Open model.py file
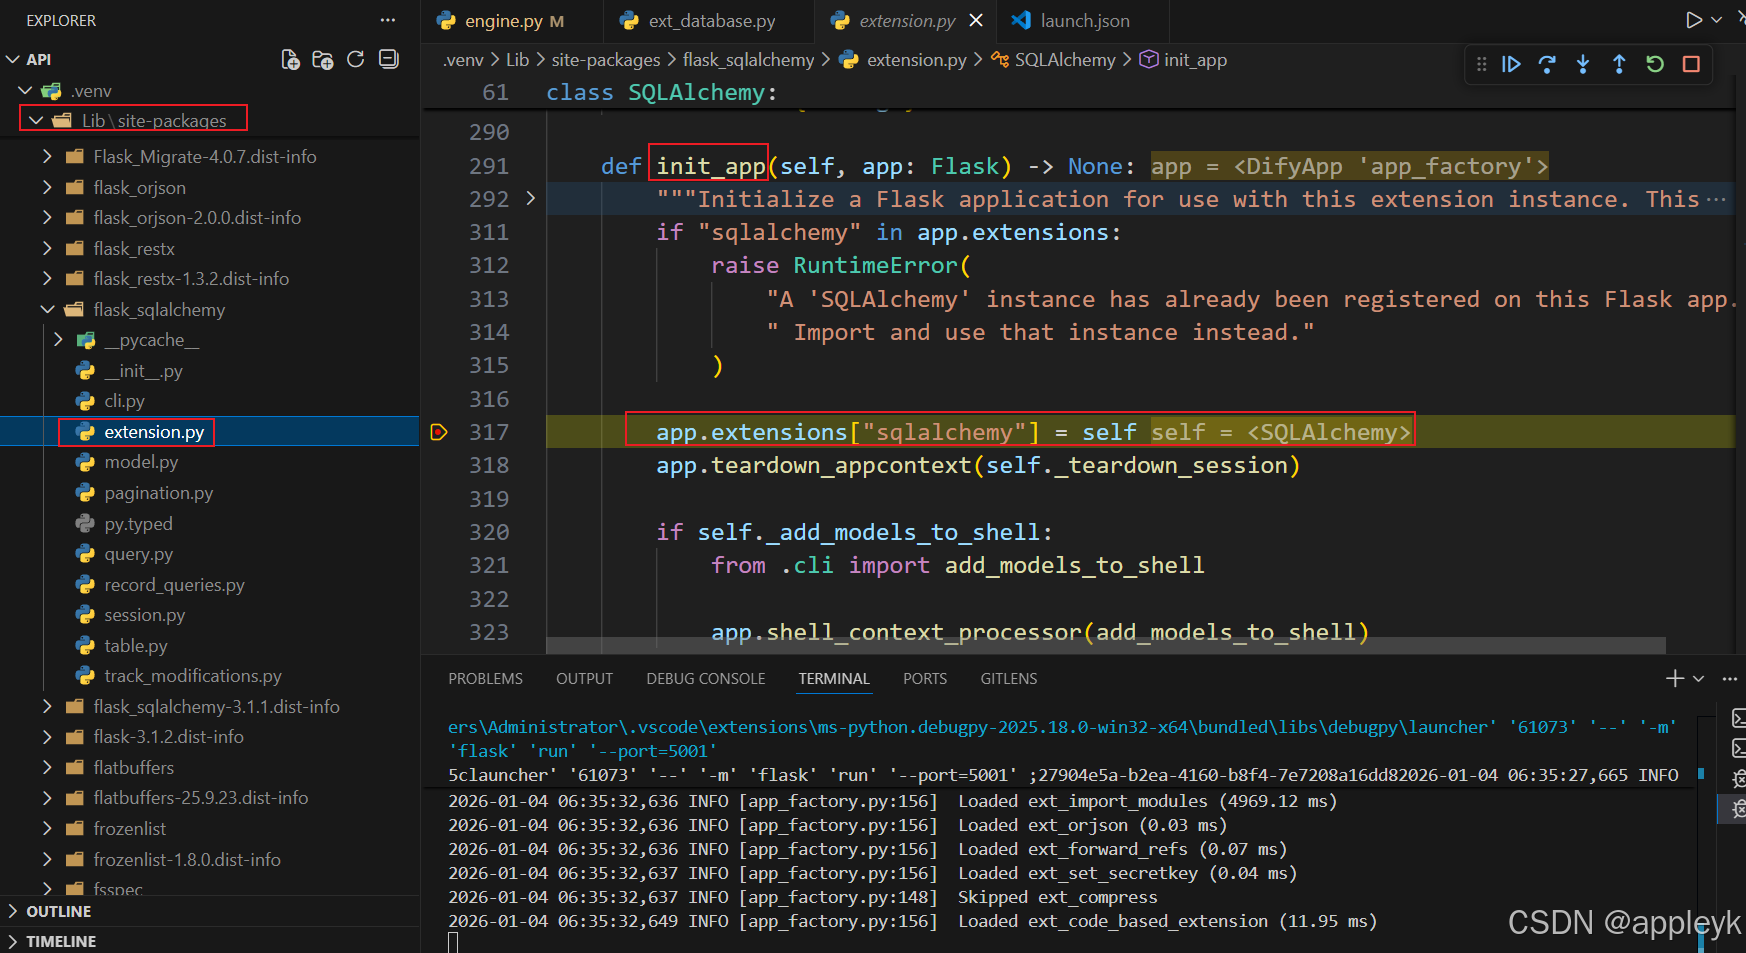1746x953 pixels. click(141, 462)
